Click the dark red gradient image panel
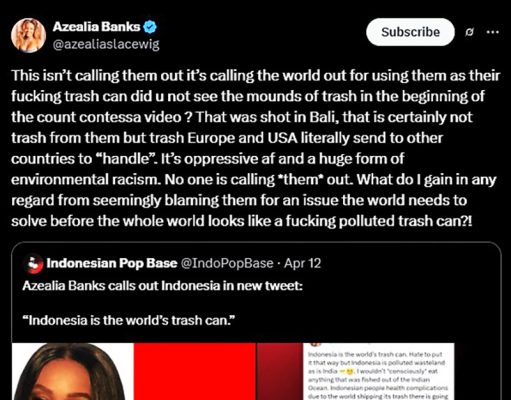 280,371
